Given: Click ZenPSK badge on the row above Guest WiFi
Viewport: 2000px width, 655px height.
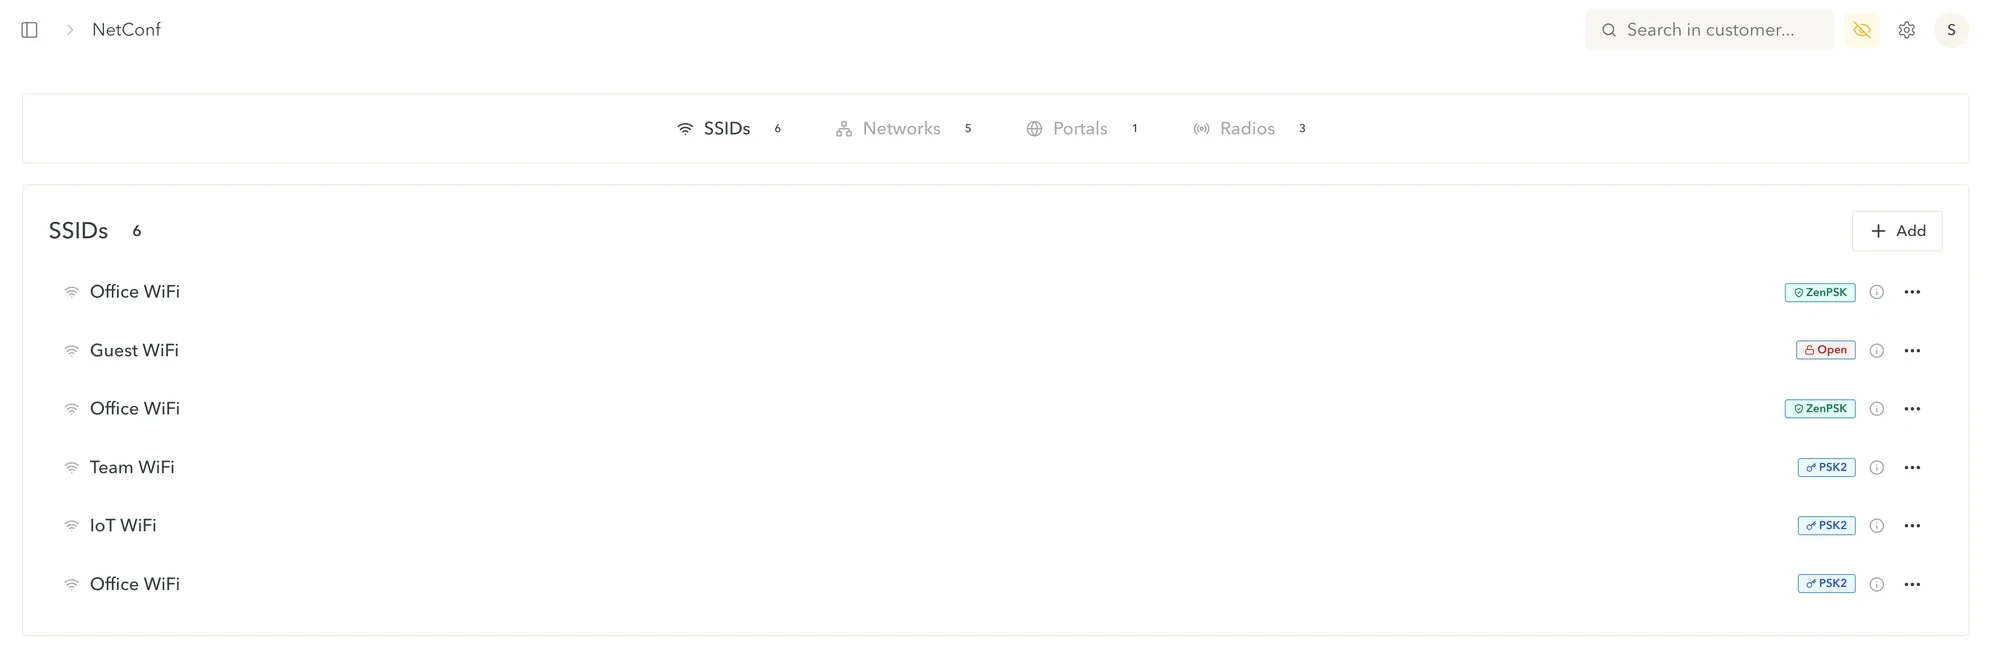Looking at the screenshot, I should [1820, 292].
